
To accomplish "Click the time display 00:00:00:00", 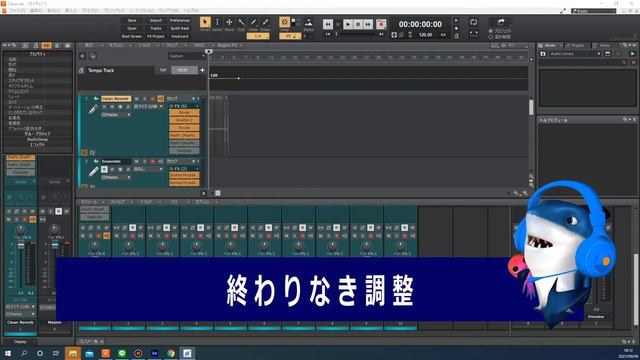I will (420, 24).
